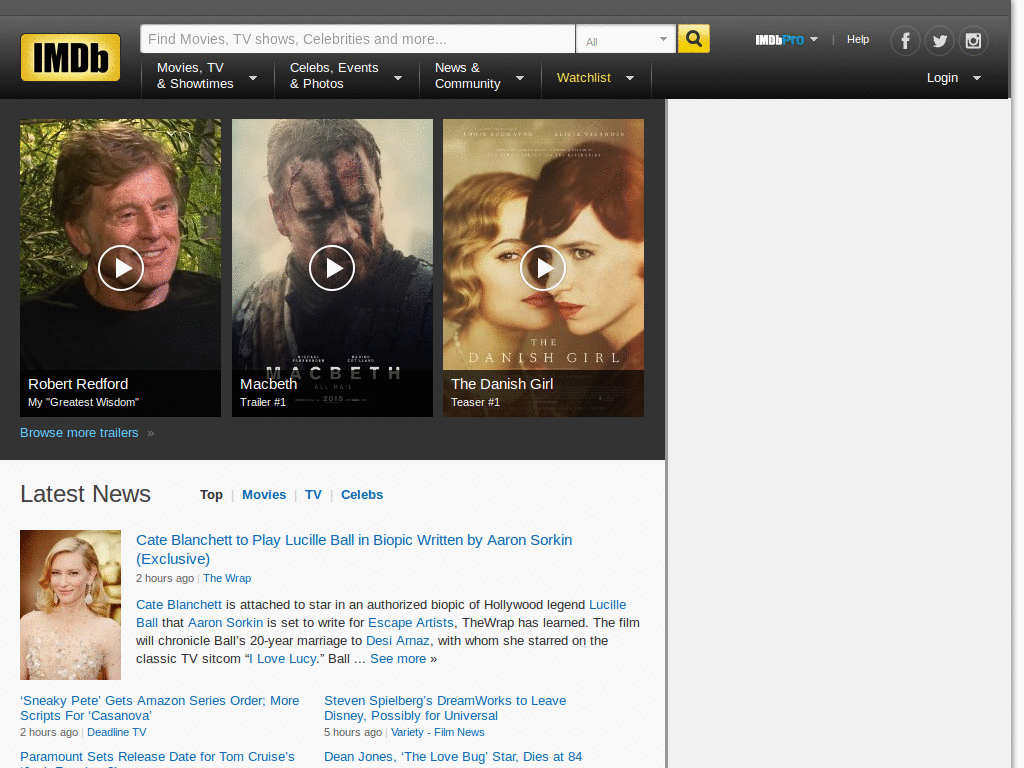Play The Danish Girl teaser
The width and height of the screenshot is (1024, 768).
point(543,268)
